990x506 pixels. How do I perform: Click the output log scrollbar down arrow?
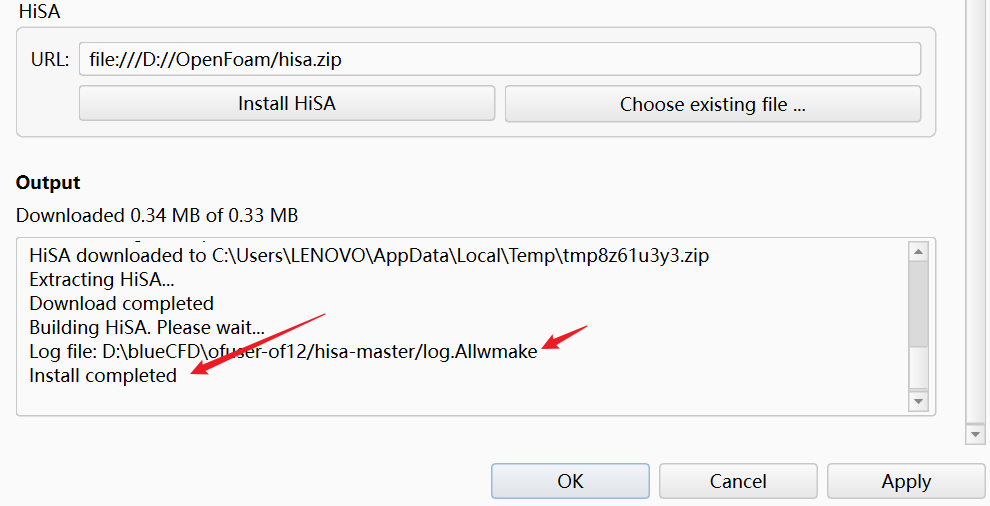(x=918, y=401)
